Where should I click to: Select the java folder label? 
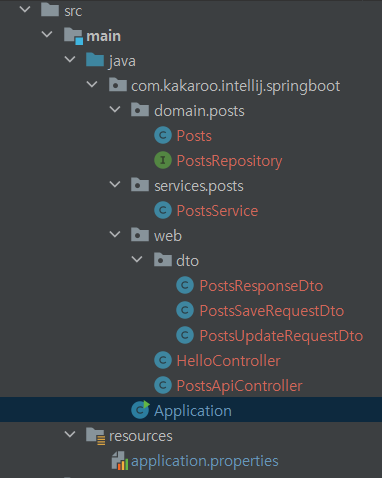(122, 61)
